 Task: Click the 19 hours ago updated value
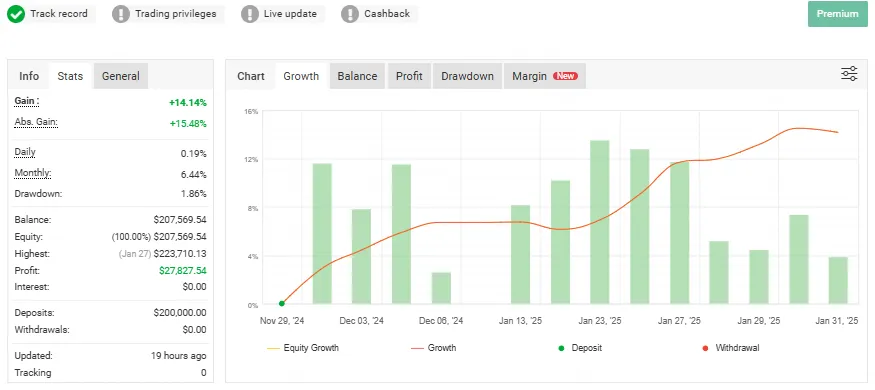tap(179, 355)
